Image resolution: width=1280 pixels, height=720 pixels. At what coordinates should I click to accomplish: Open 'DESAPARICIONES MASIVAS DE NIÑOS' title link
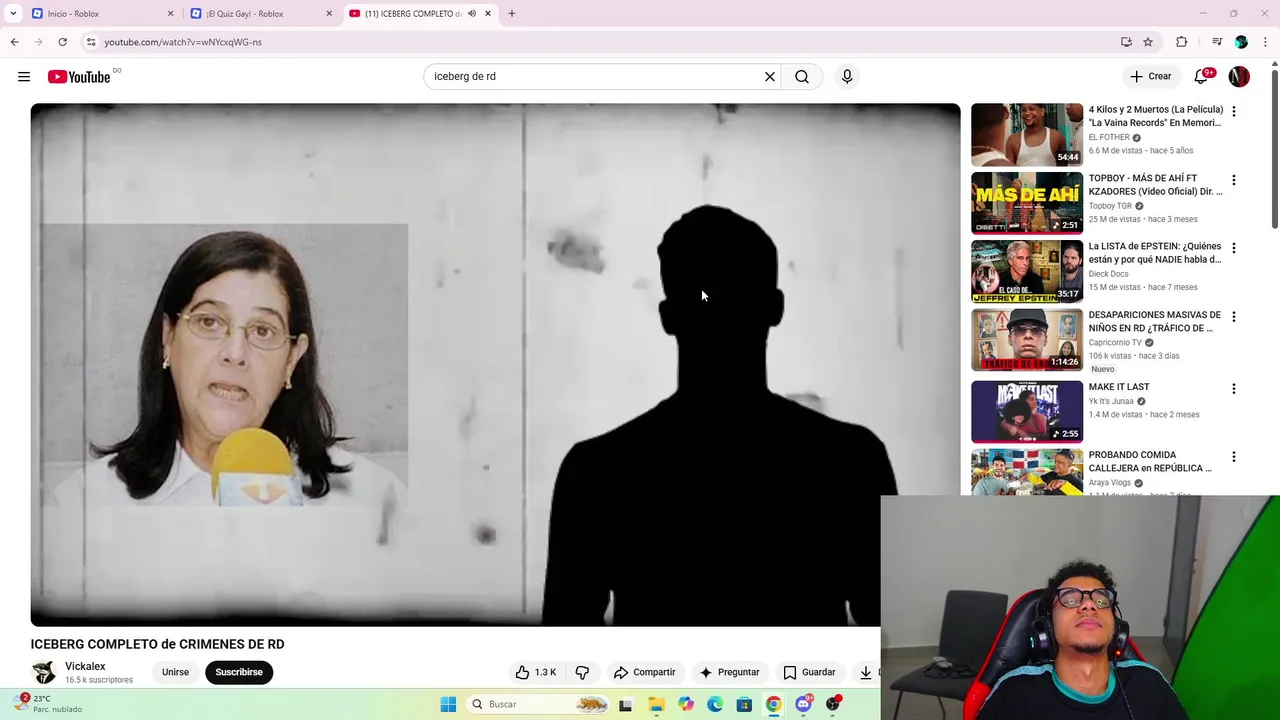(x=1154, y=321)
